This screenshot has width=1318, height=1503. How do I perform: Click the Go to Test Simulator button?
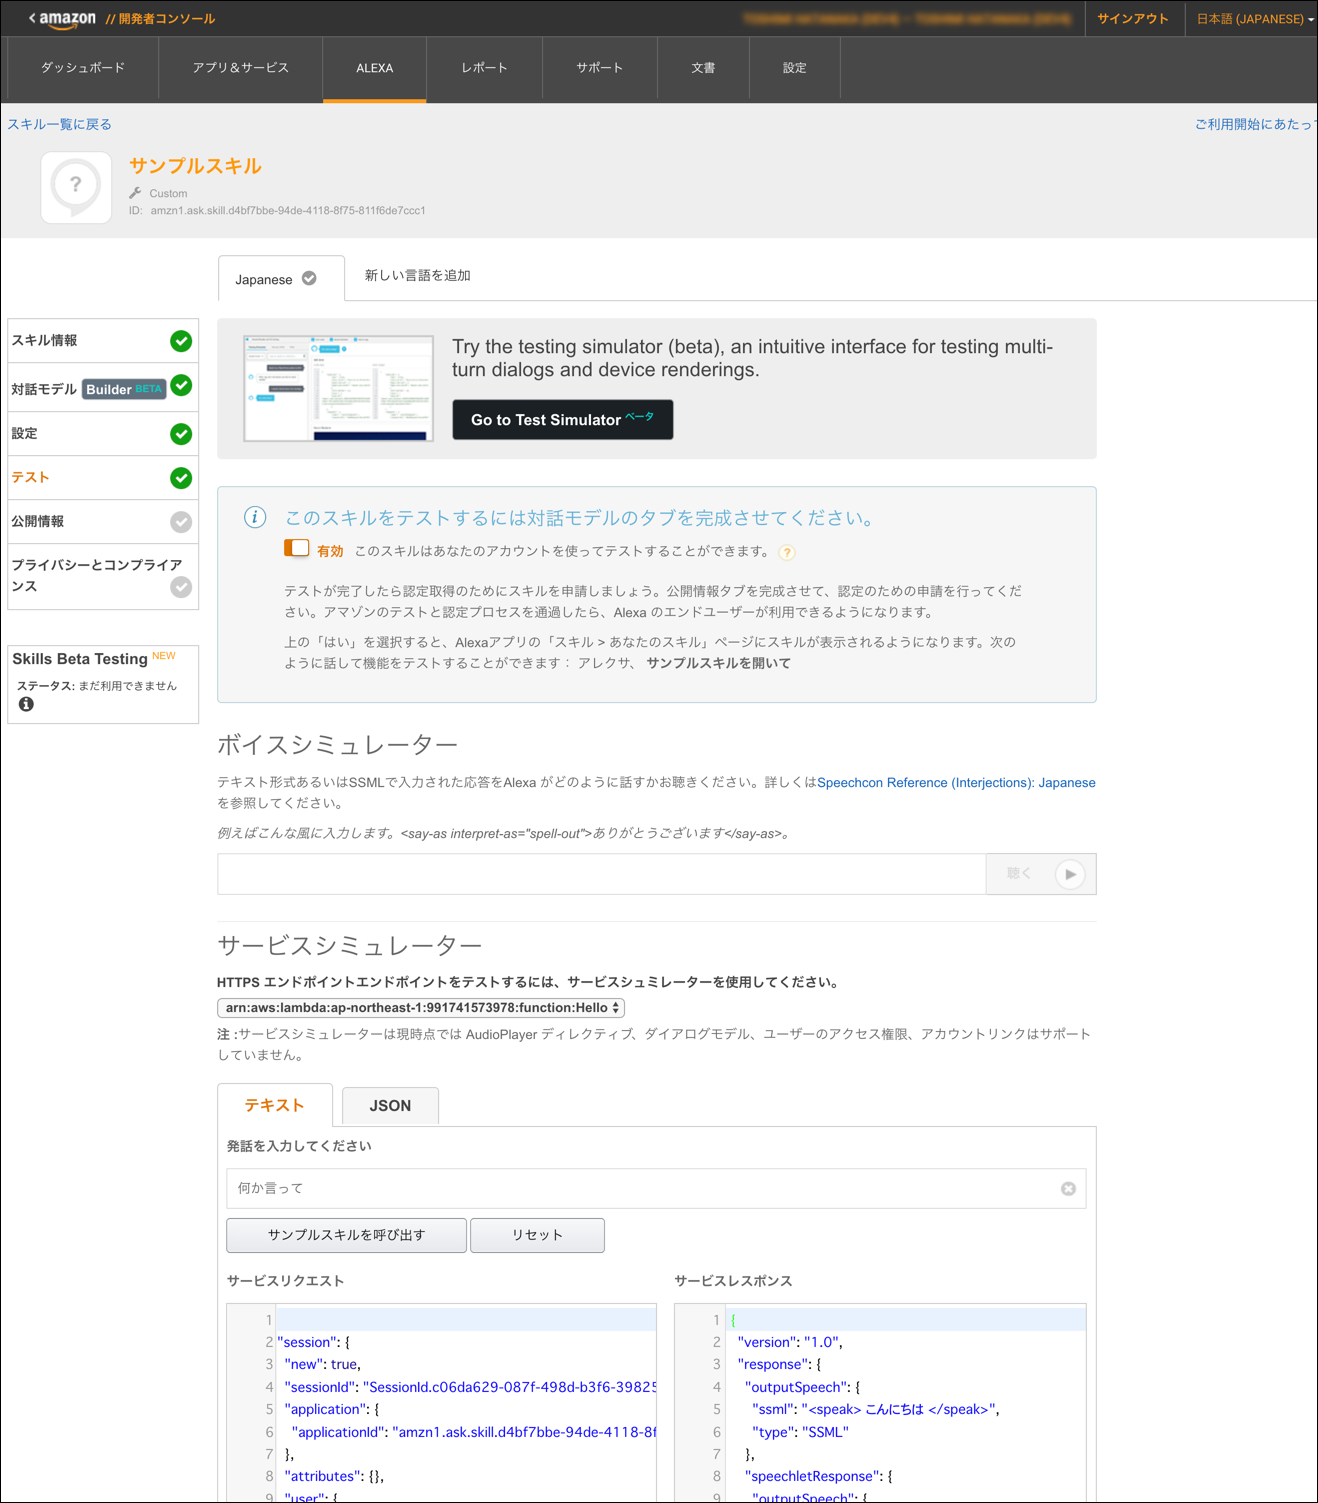coord(562,419)
